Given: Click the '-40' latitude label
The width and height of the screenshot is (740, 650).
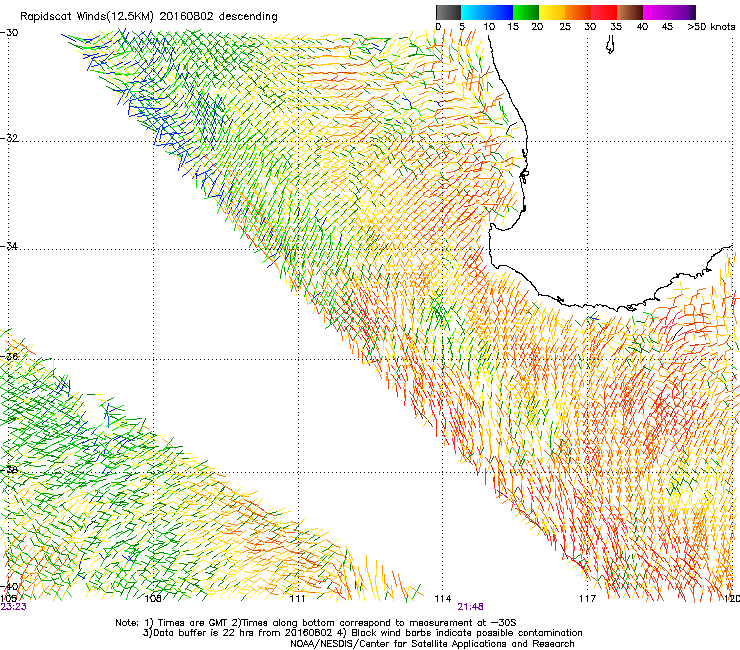Looking at the screenshot, I should [x=9, y=586].
